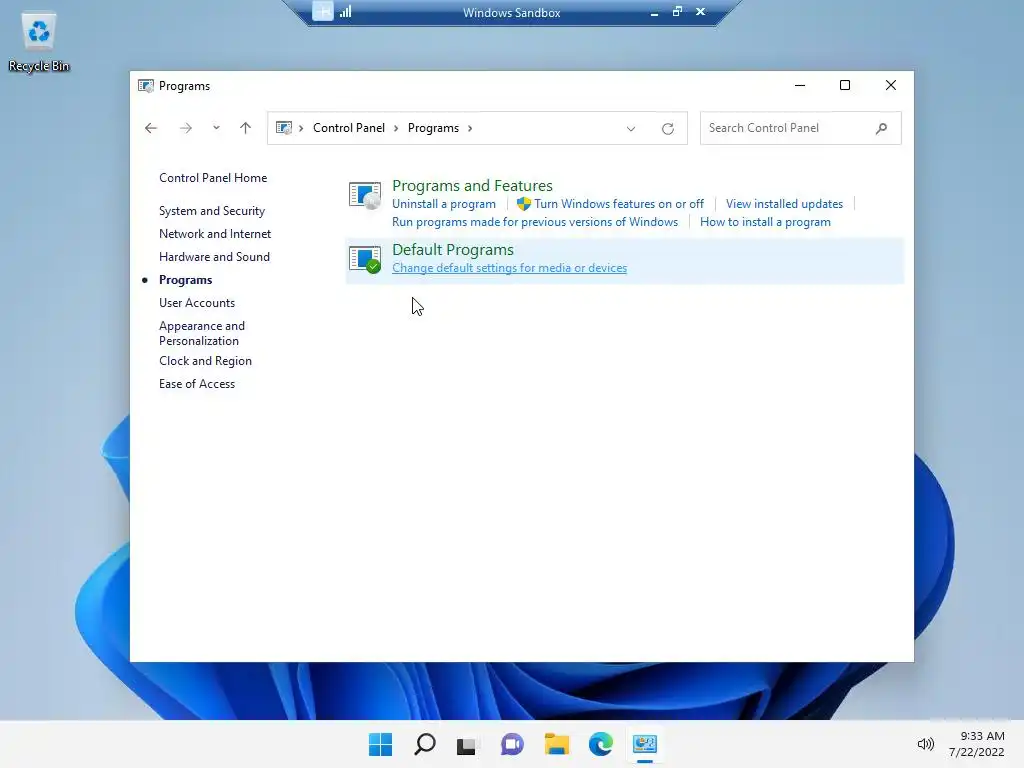Go up one level with the Up arrow
This screenshot has height=768, width=1024.
[x=246, y=128]
